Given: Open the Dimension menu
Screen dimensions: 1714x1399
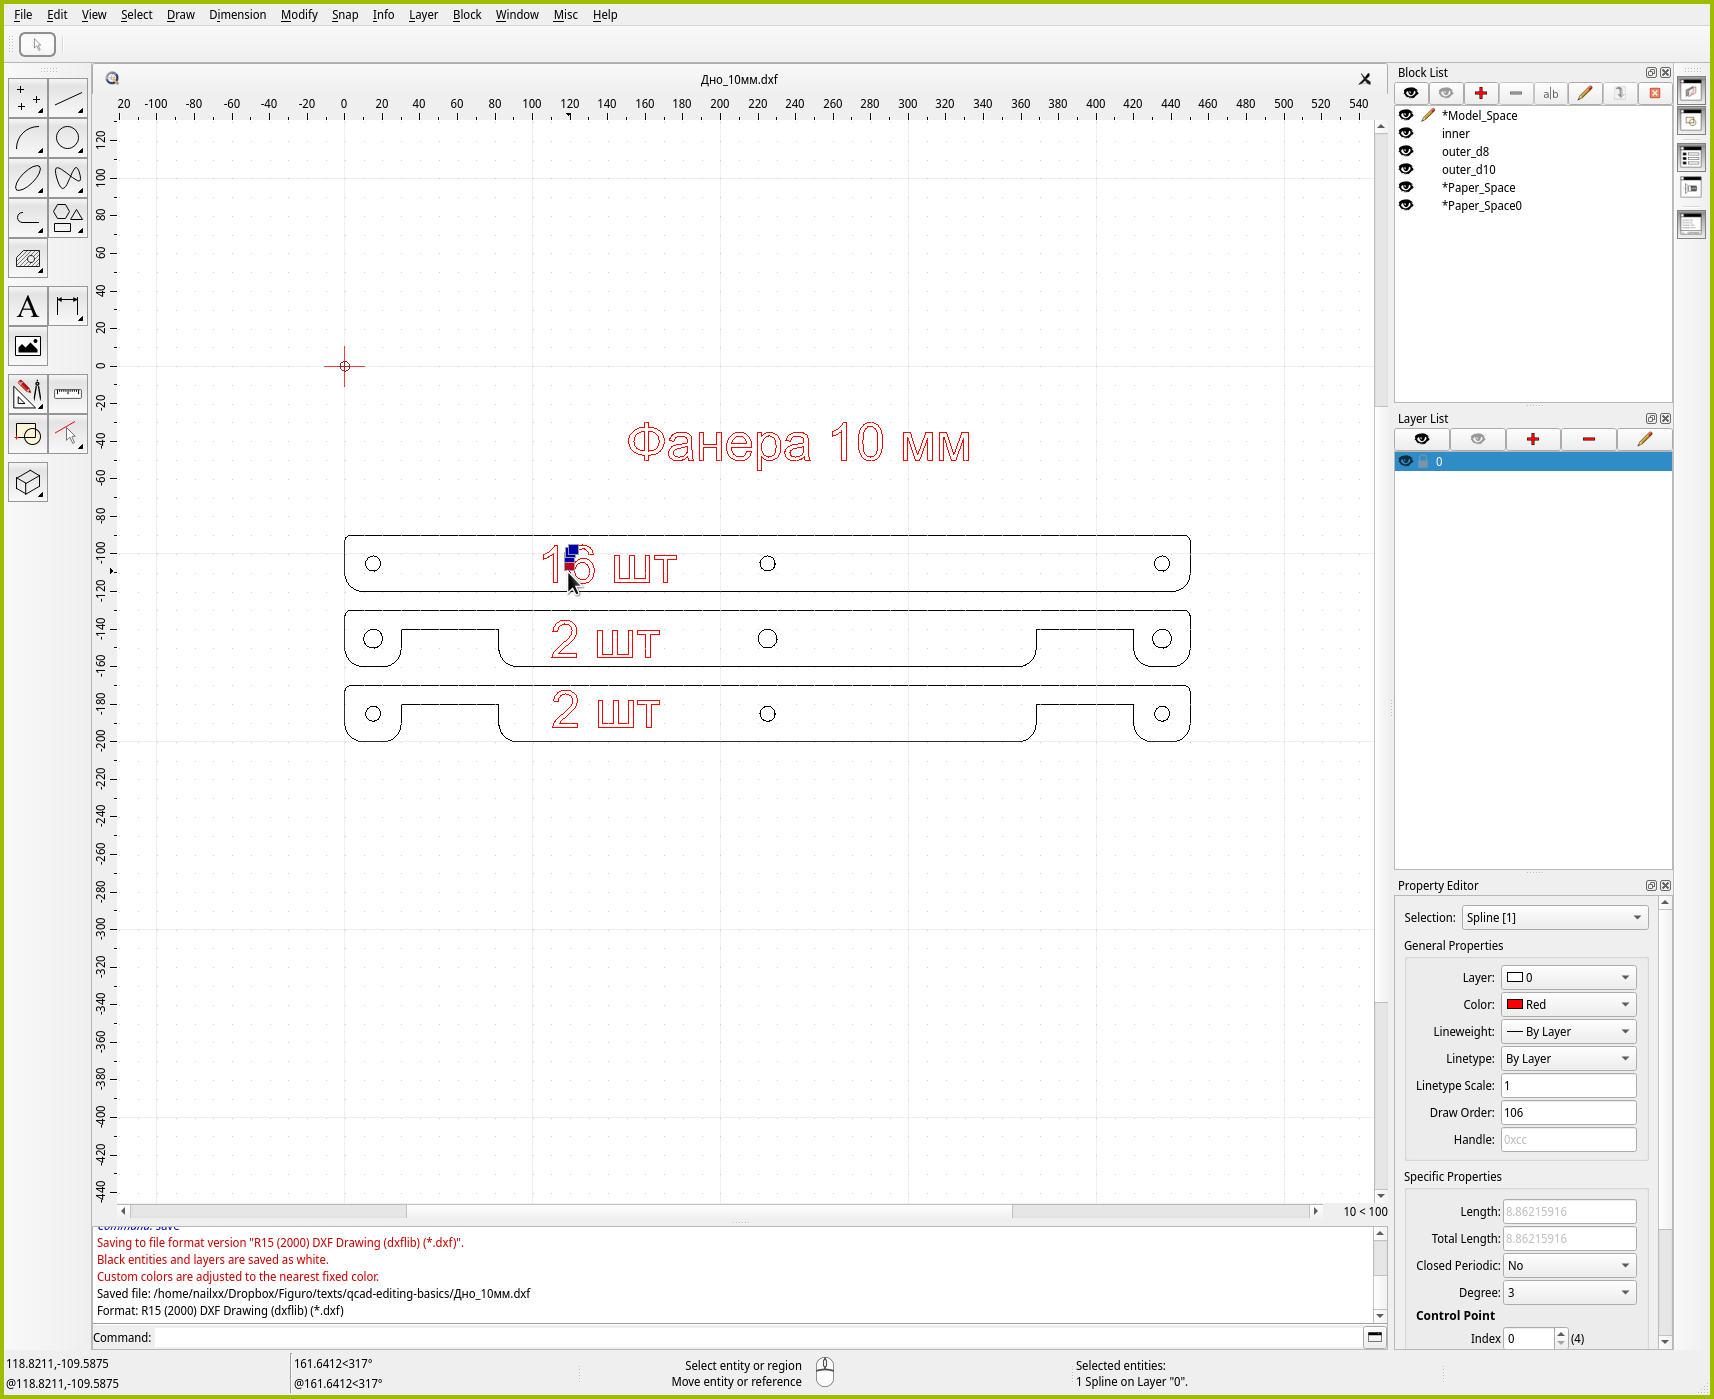Looking at the screenshot, I should [x=237, y=15].
